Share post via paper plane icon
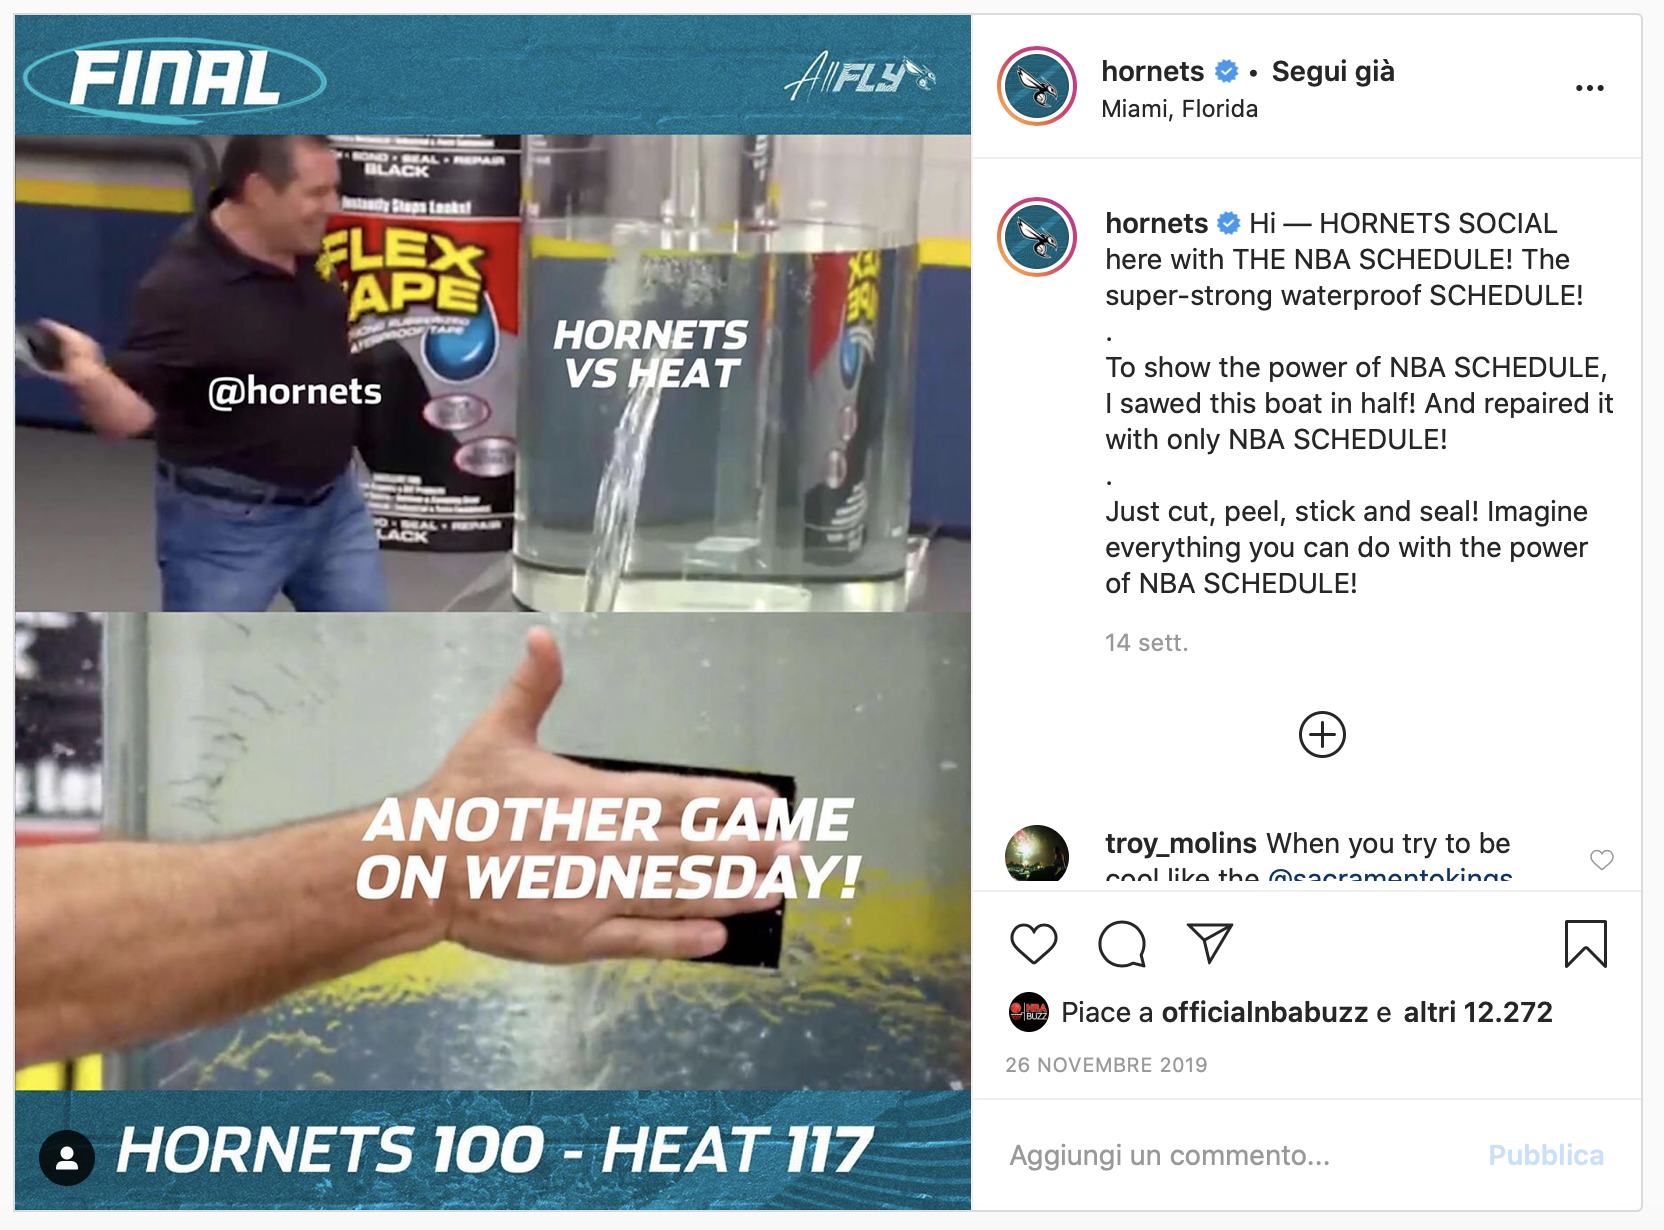 pos(1209,943)
